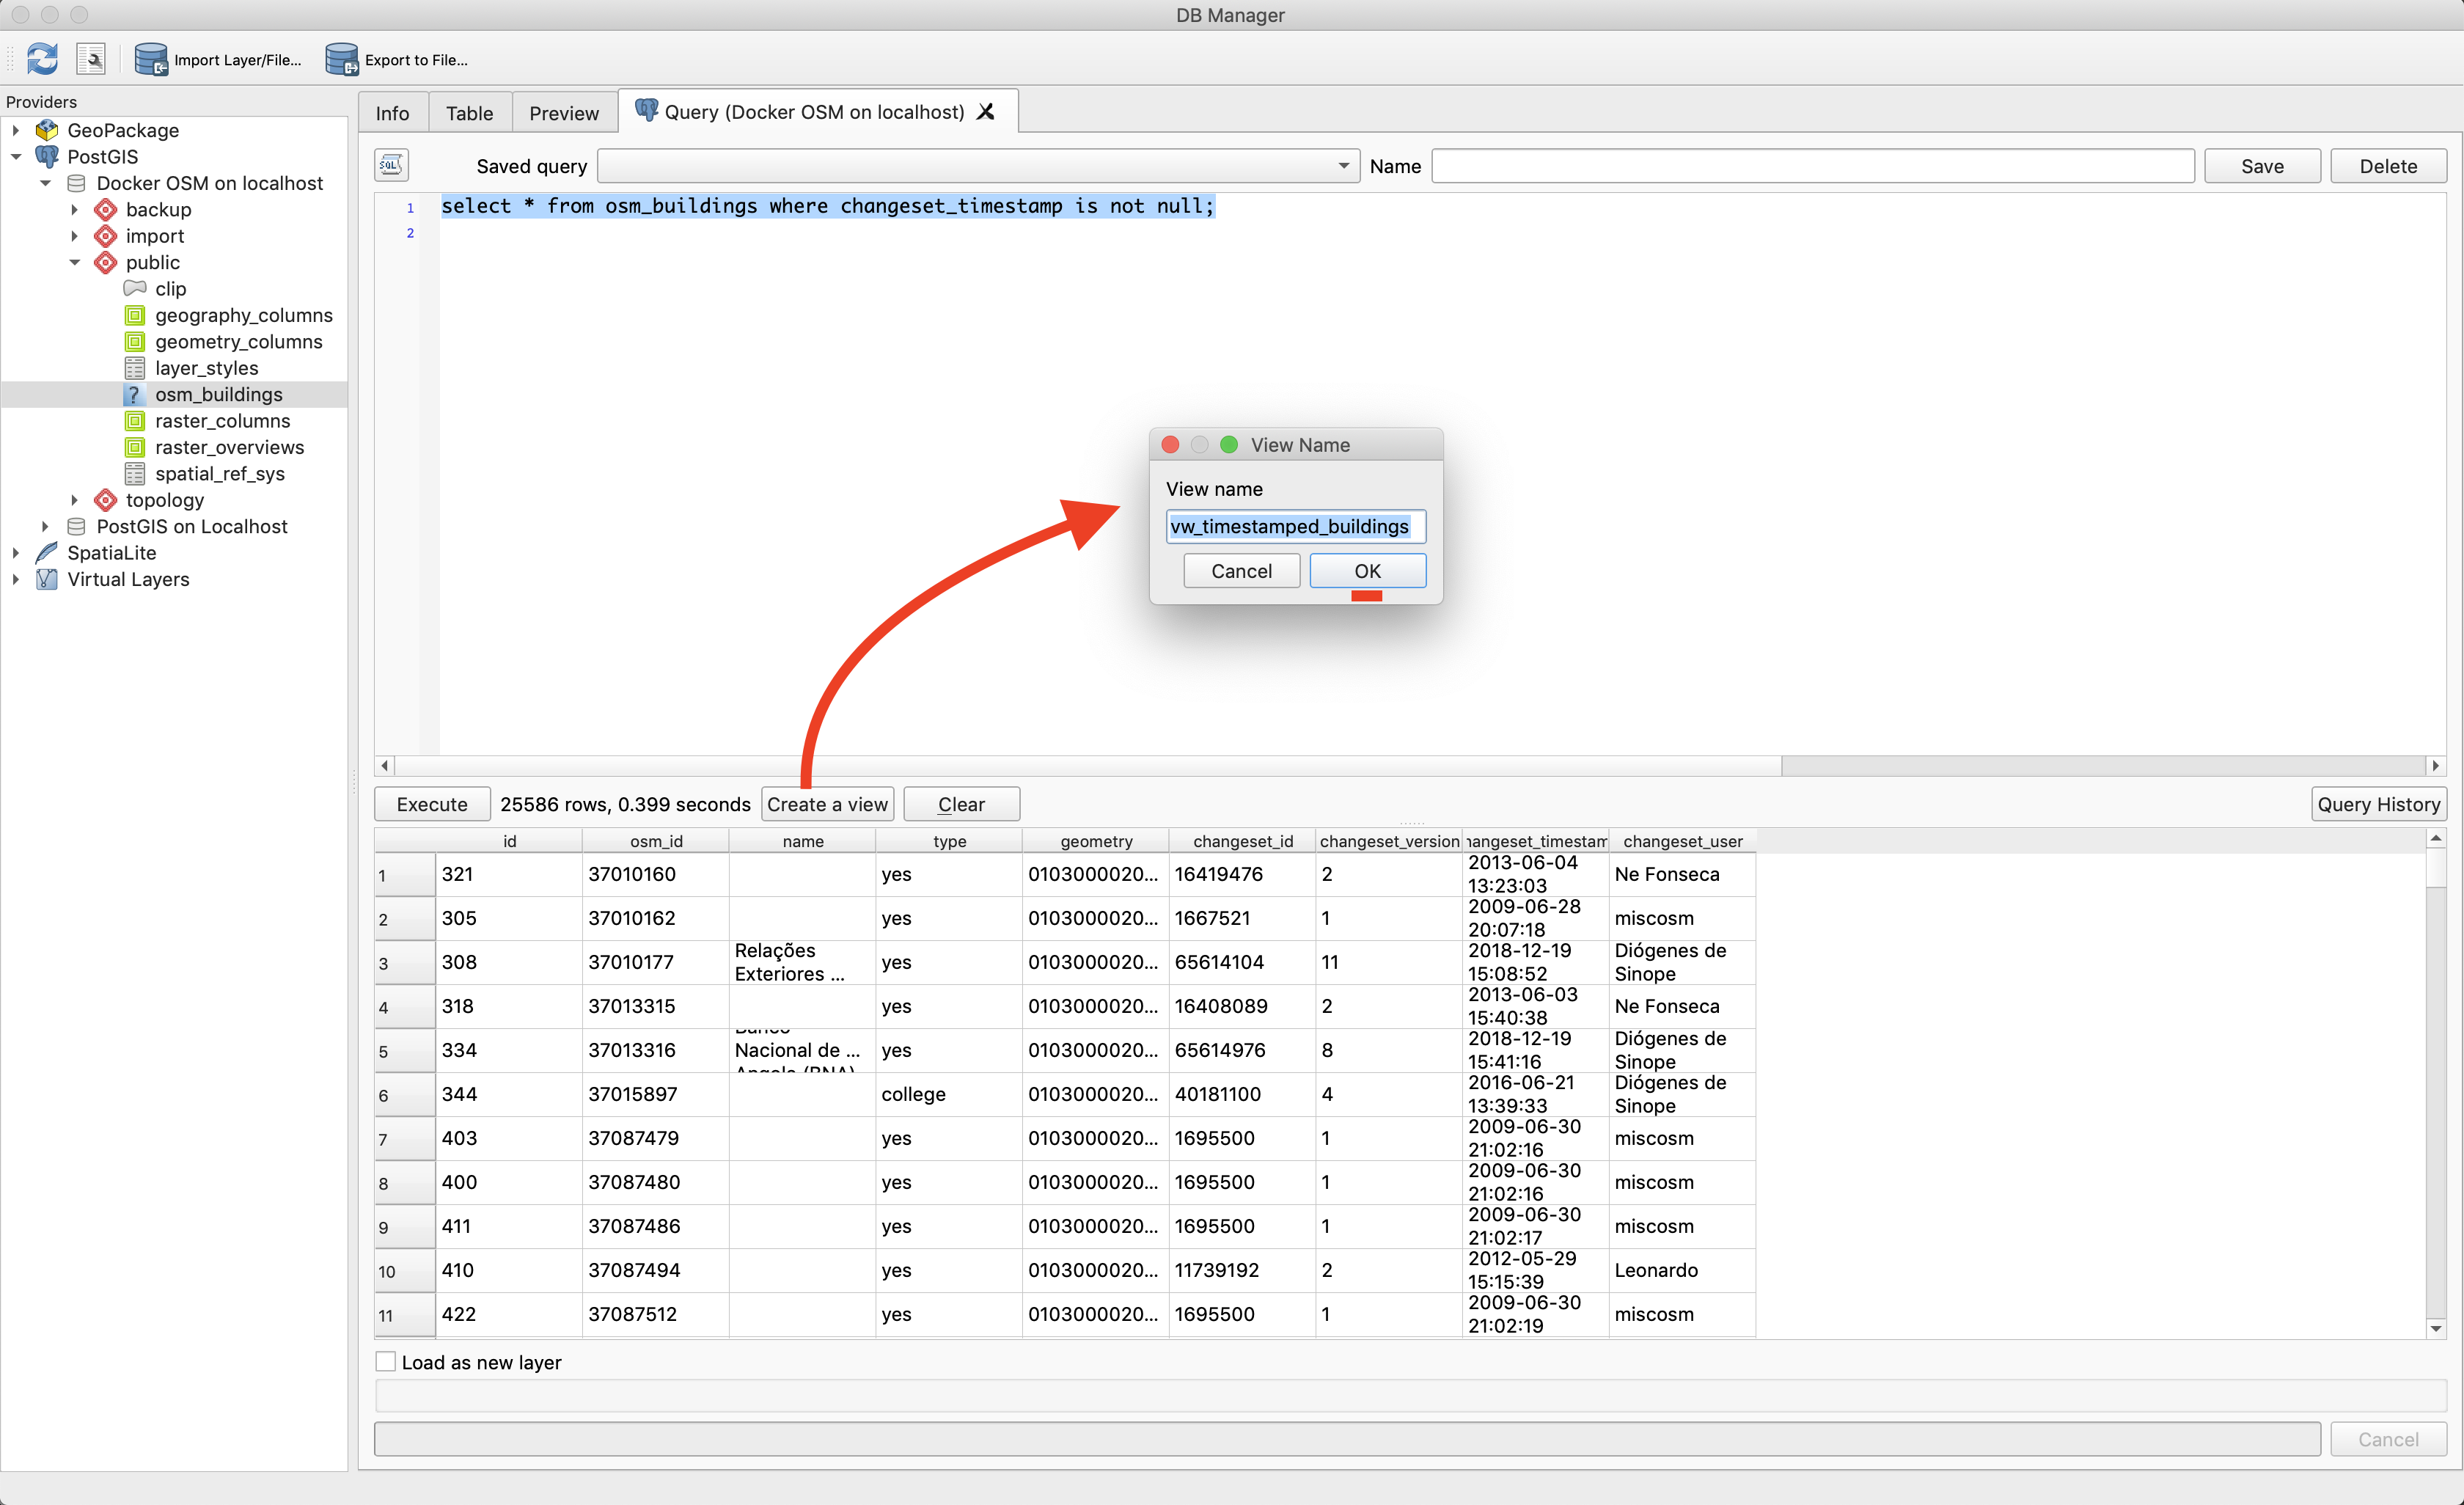Click the Export to File icon

tap(342, 59)
